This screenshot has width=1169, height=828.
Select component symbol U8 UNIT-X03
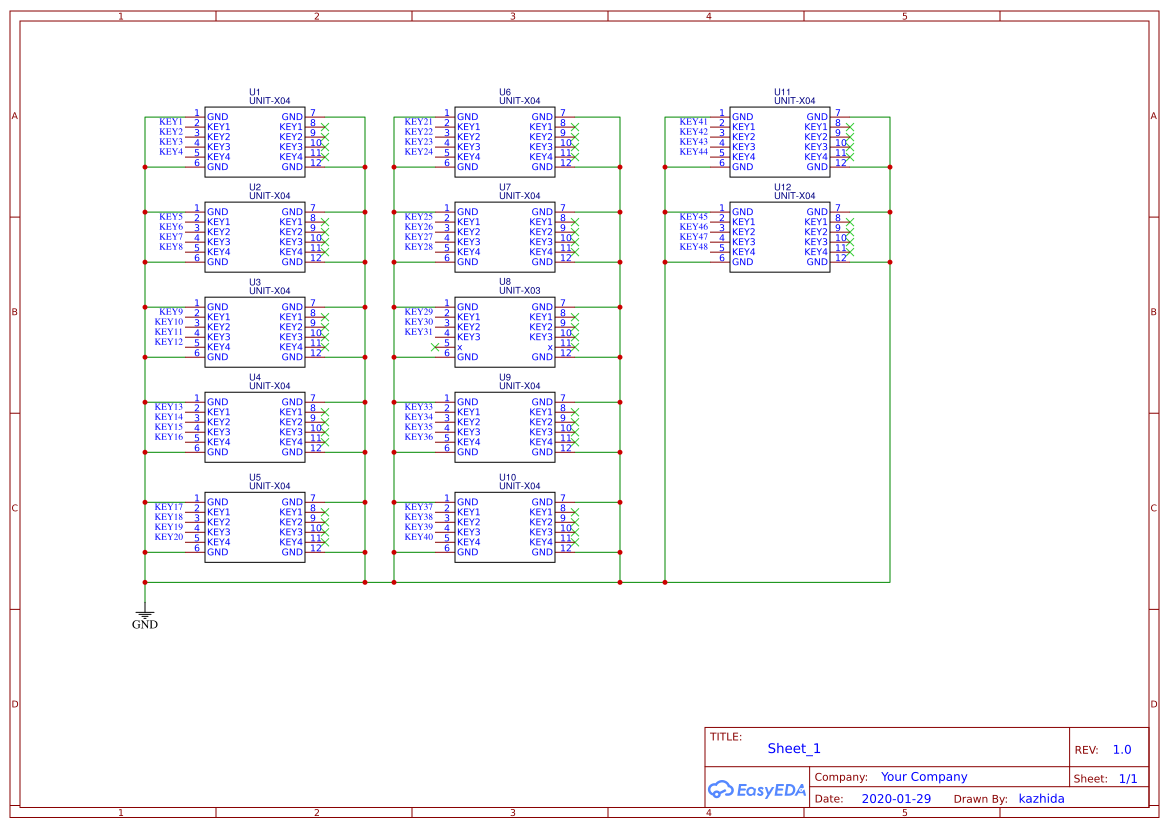point(505,330)
